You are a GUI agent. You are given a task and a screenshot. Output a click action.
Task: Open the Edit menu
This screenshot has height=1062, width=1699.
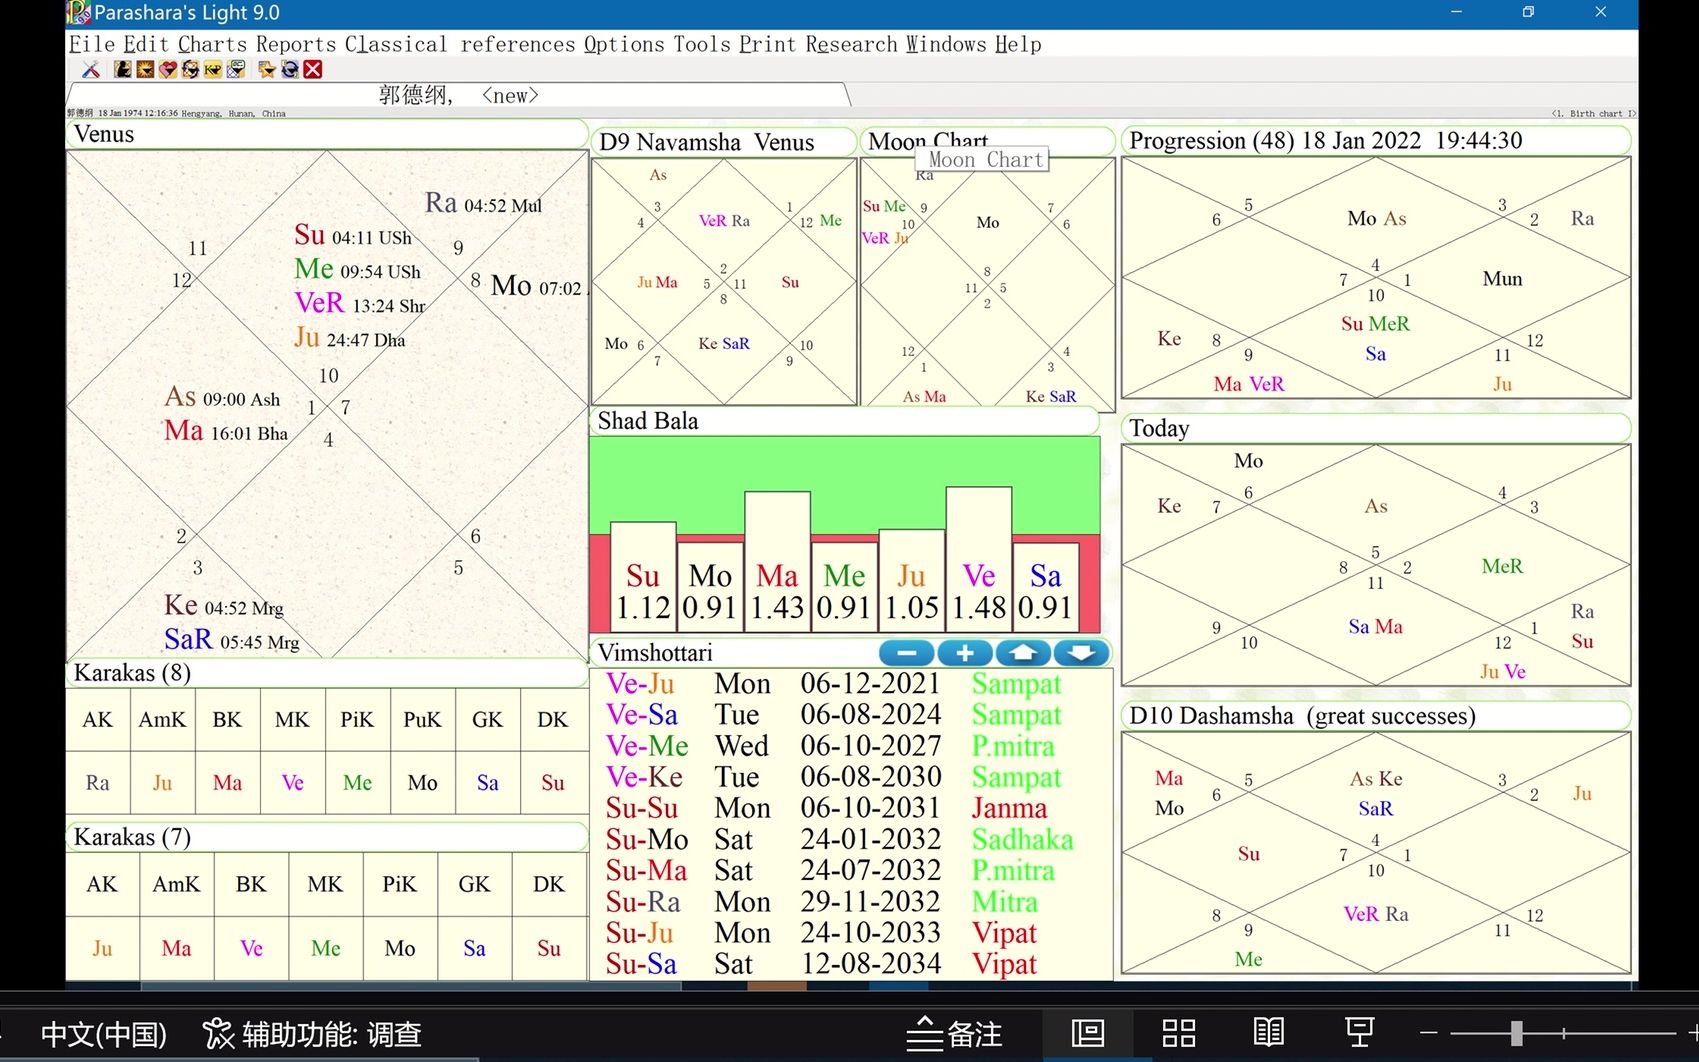146,44
